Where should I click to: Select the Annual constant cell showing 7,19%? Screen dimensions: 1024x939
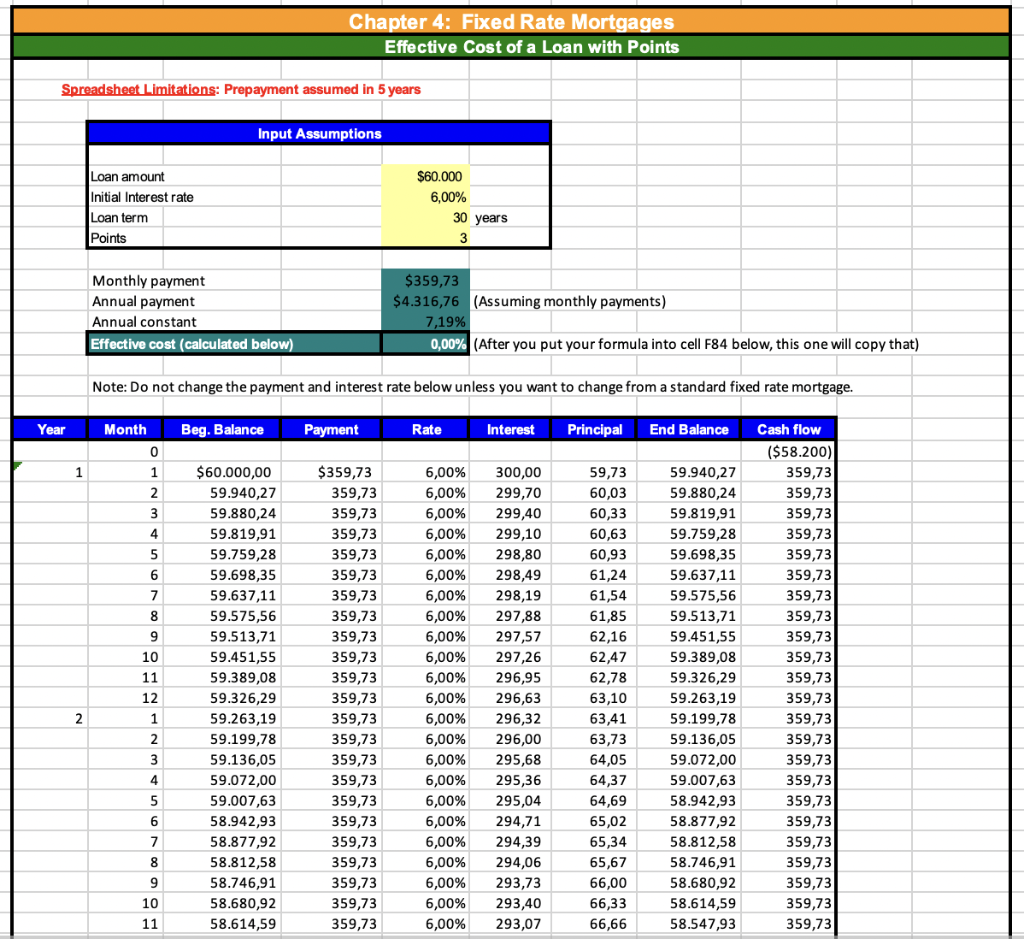(424, 322)
